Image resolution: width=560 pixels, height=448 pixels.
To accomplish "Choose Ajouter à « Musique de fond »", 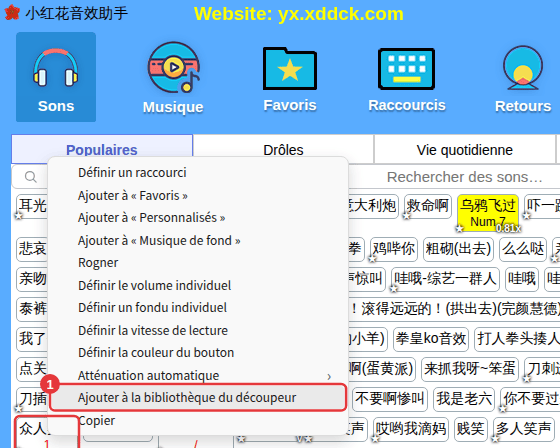I will point(198,240).
